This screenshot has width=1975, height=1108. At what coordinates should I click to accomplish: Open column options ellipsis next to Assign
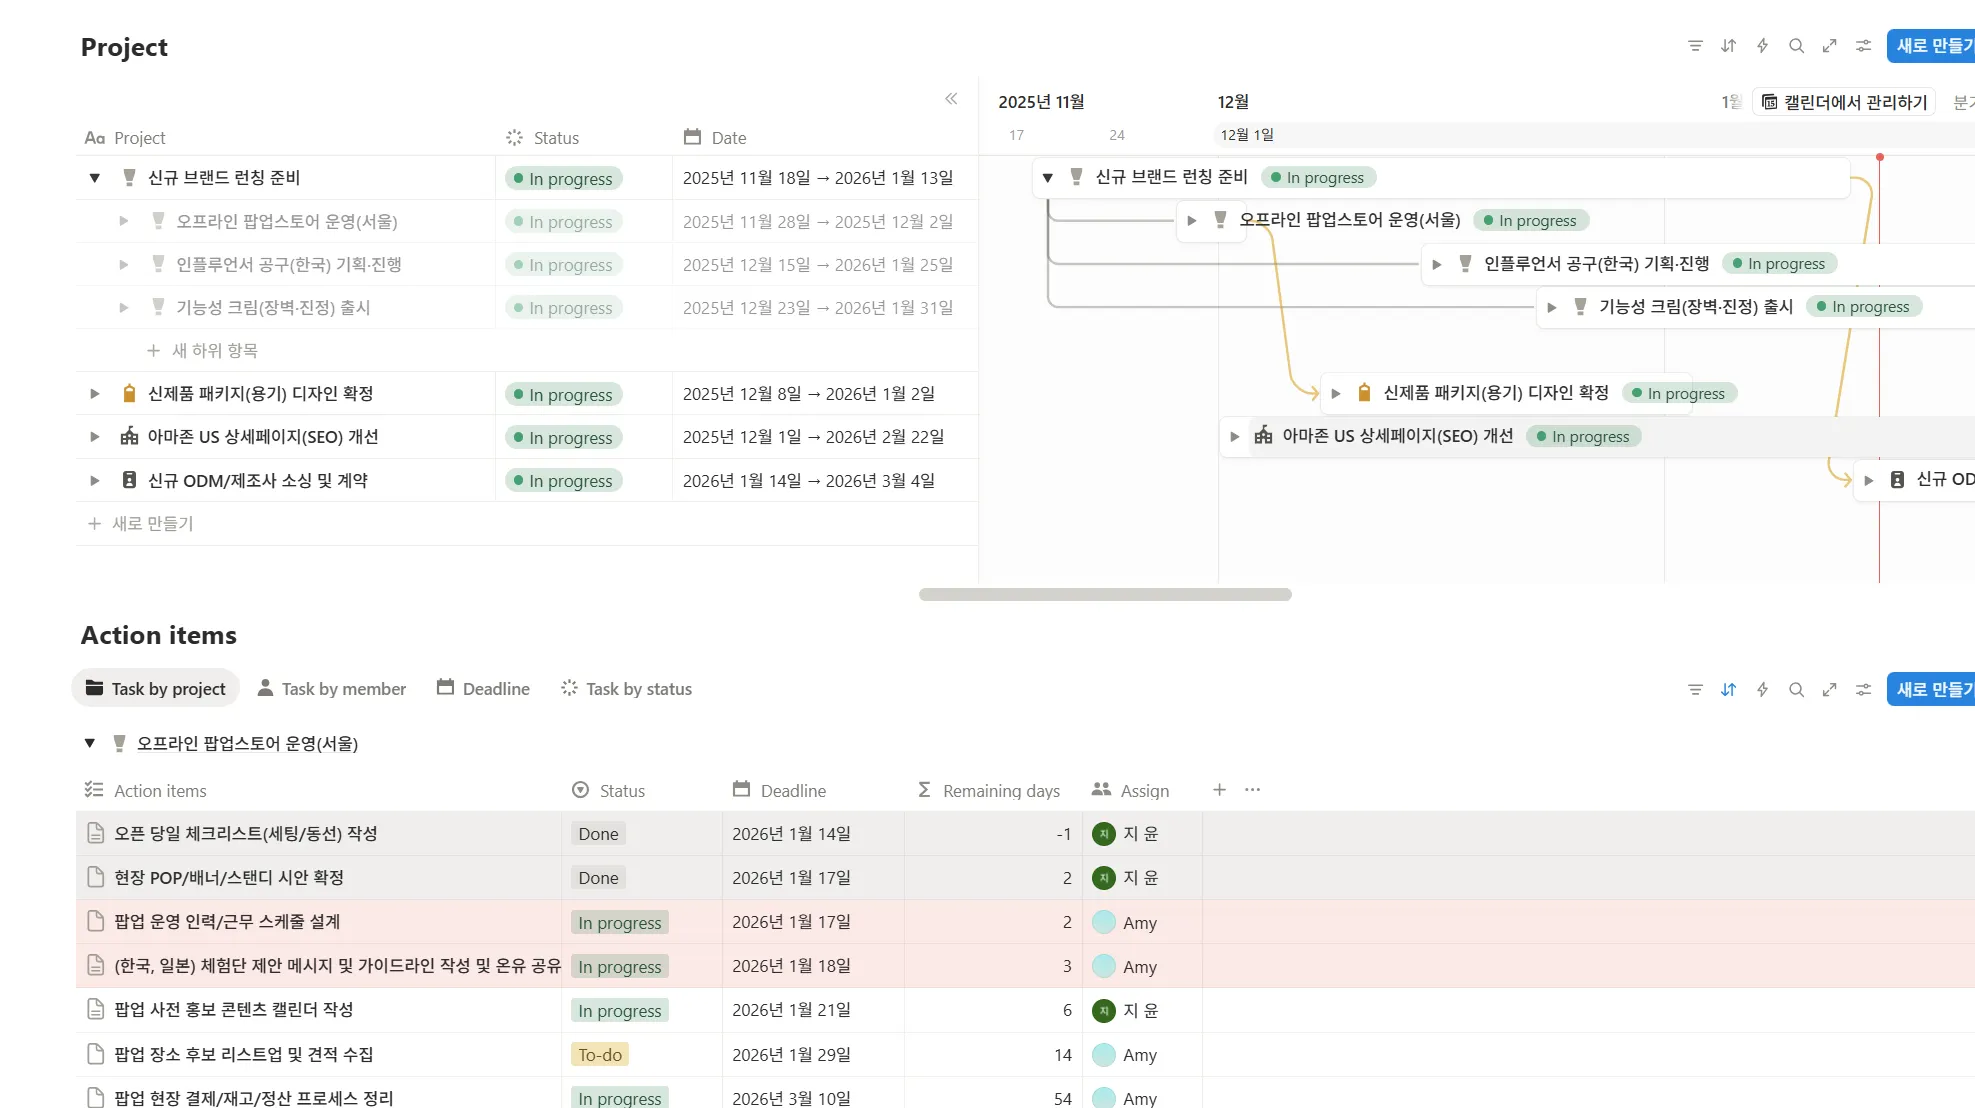pyautogui.click(x=1252, y=790)
